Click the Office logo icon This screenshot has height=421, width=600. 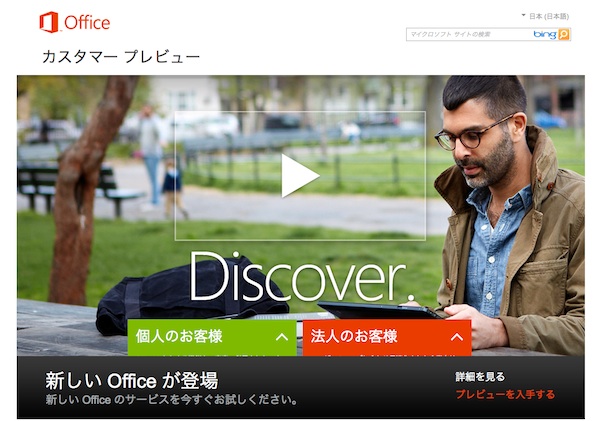pyautogui.click(x=49, y=22)
